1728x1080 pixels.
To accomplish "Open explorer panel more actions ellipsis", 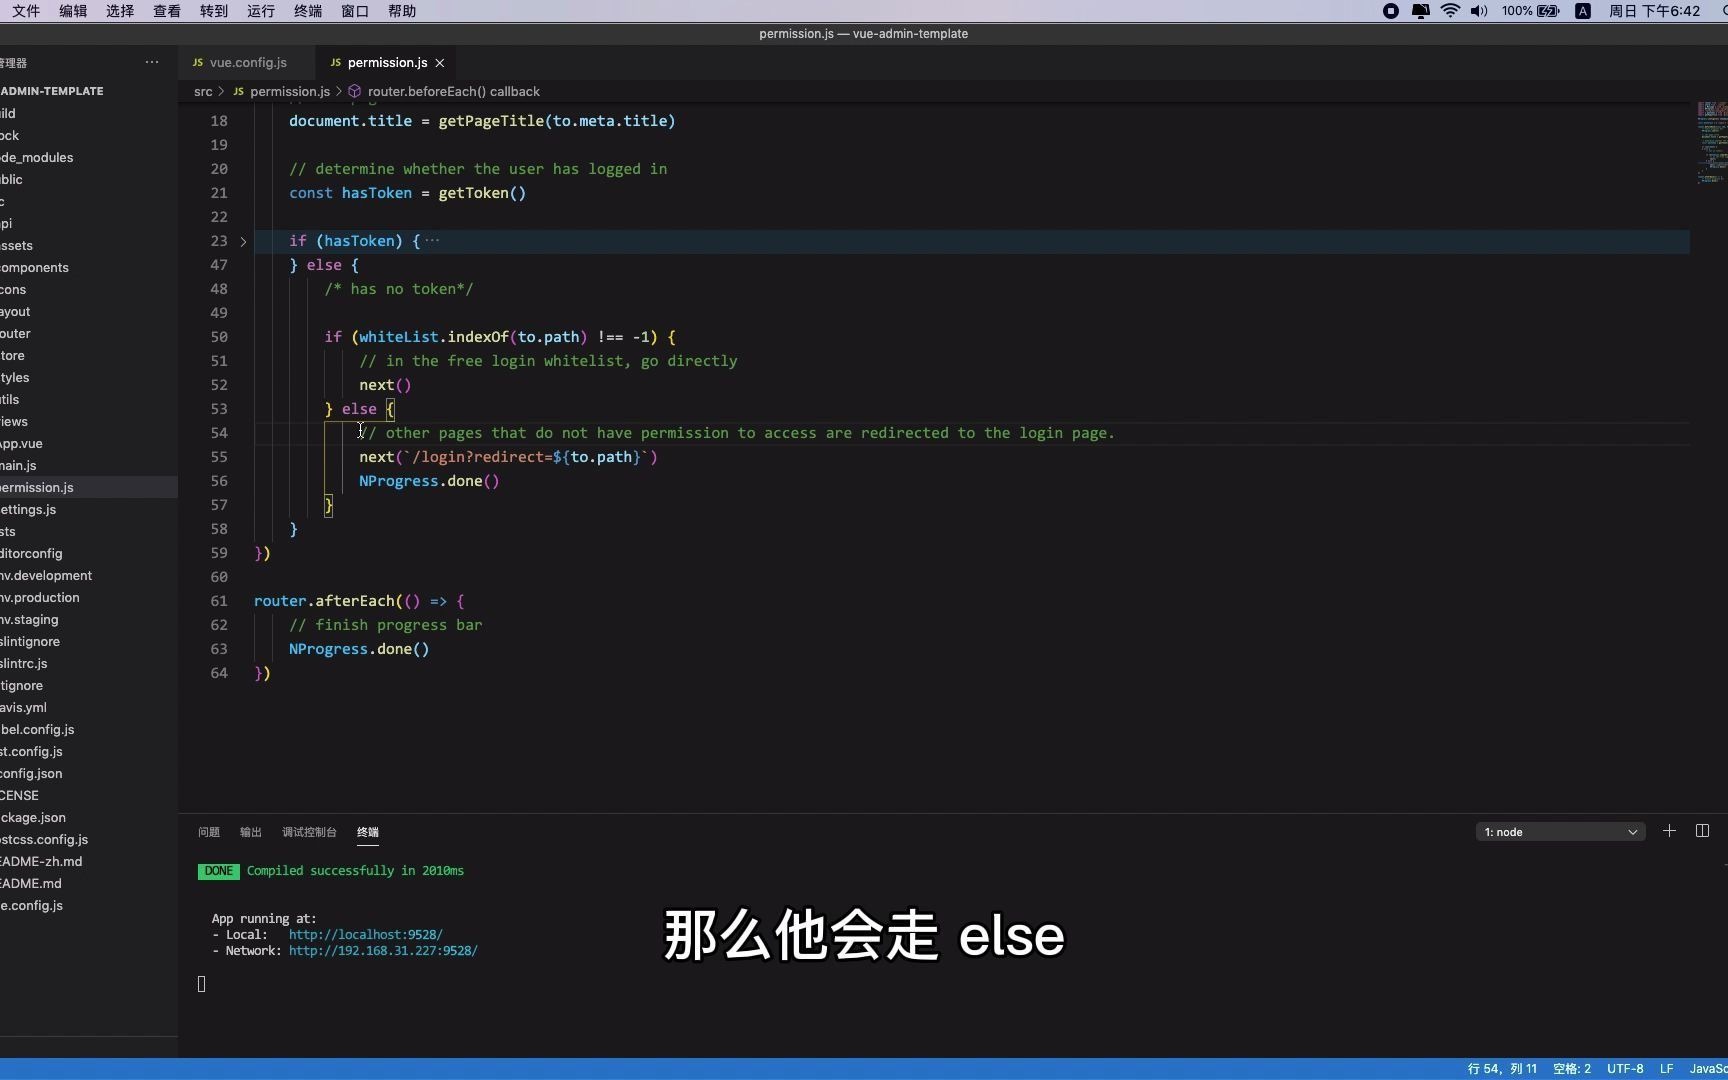I will click(152, 62).
